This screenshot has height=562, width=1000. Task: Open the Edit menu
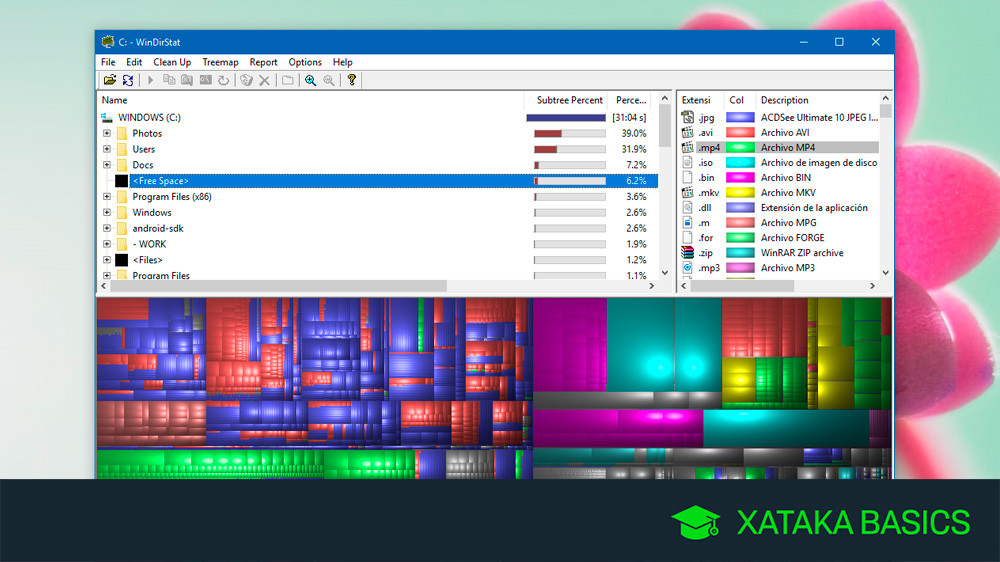(x=134, y=62)
